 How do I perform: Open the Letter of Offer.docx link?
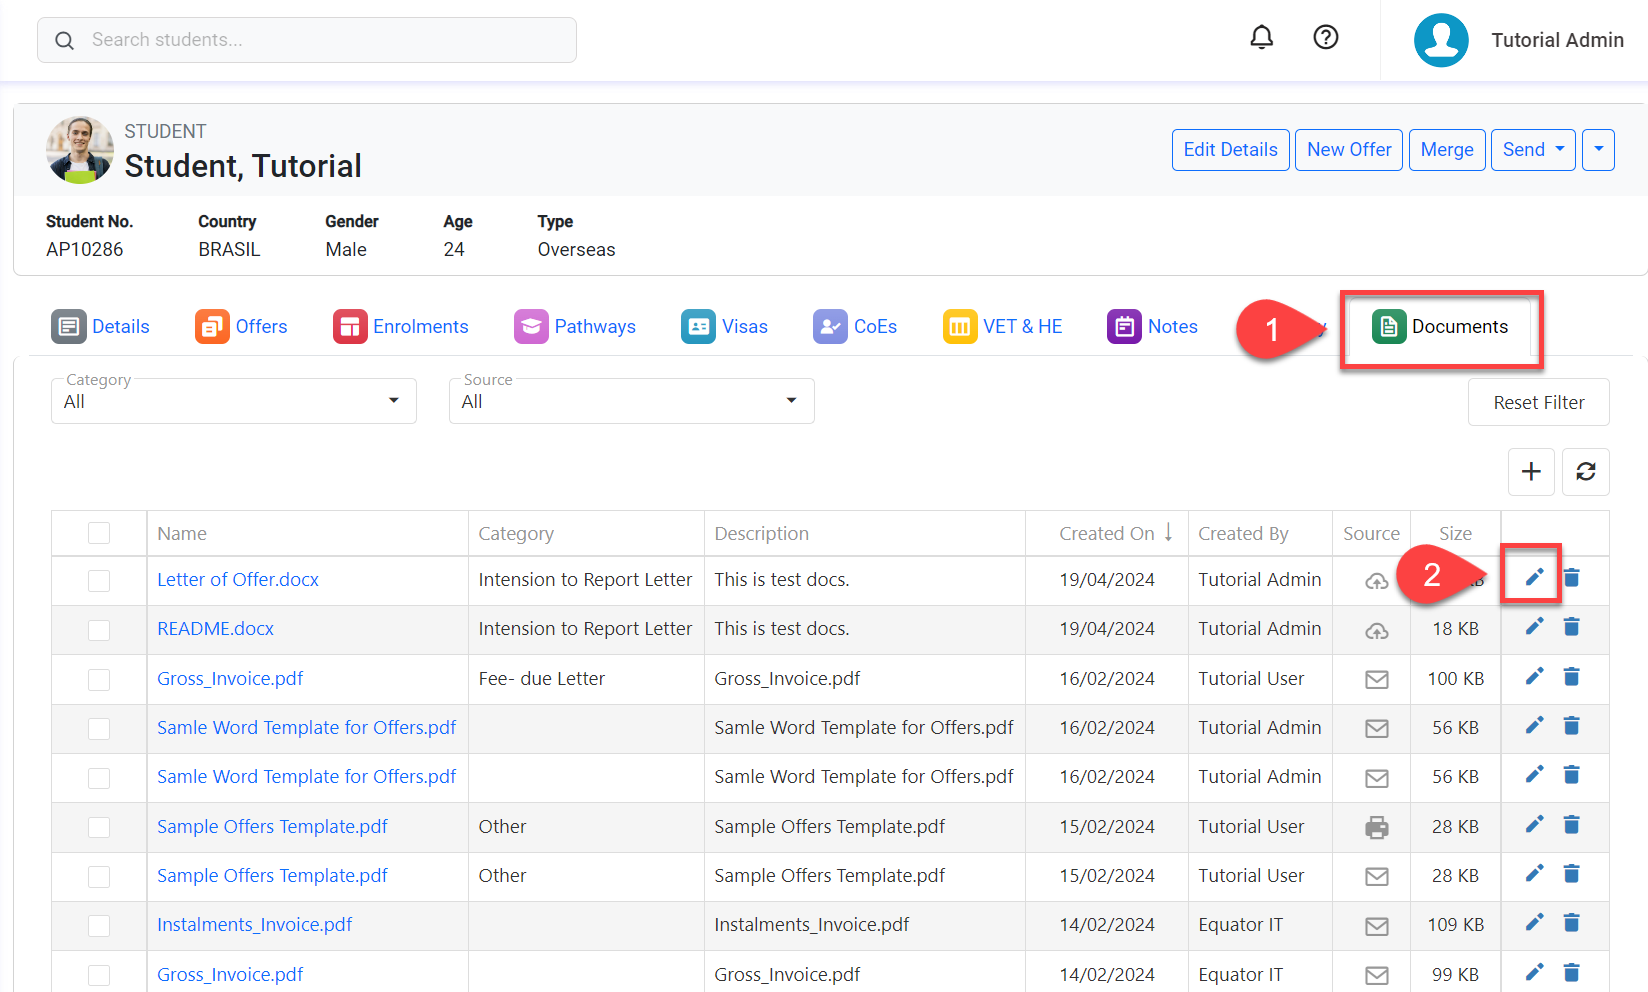pyautogui.click(x=238, y=580)
